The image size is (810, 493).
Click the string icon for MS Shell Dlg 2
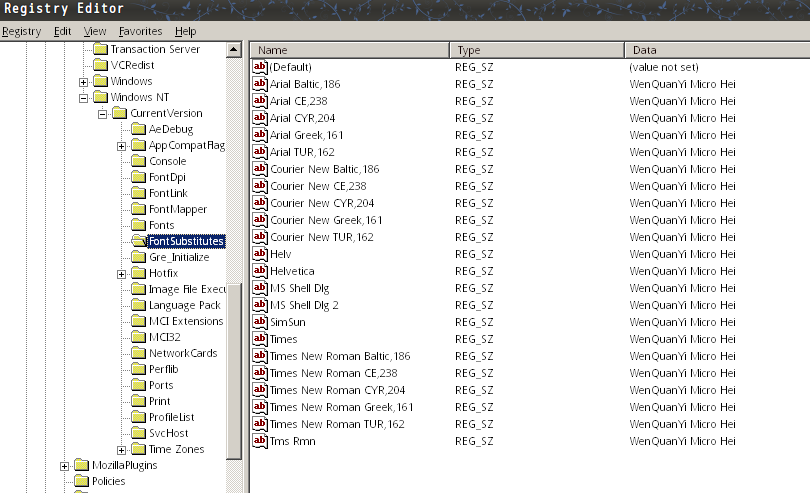click(x=260, y=305)
